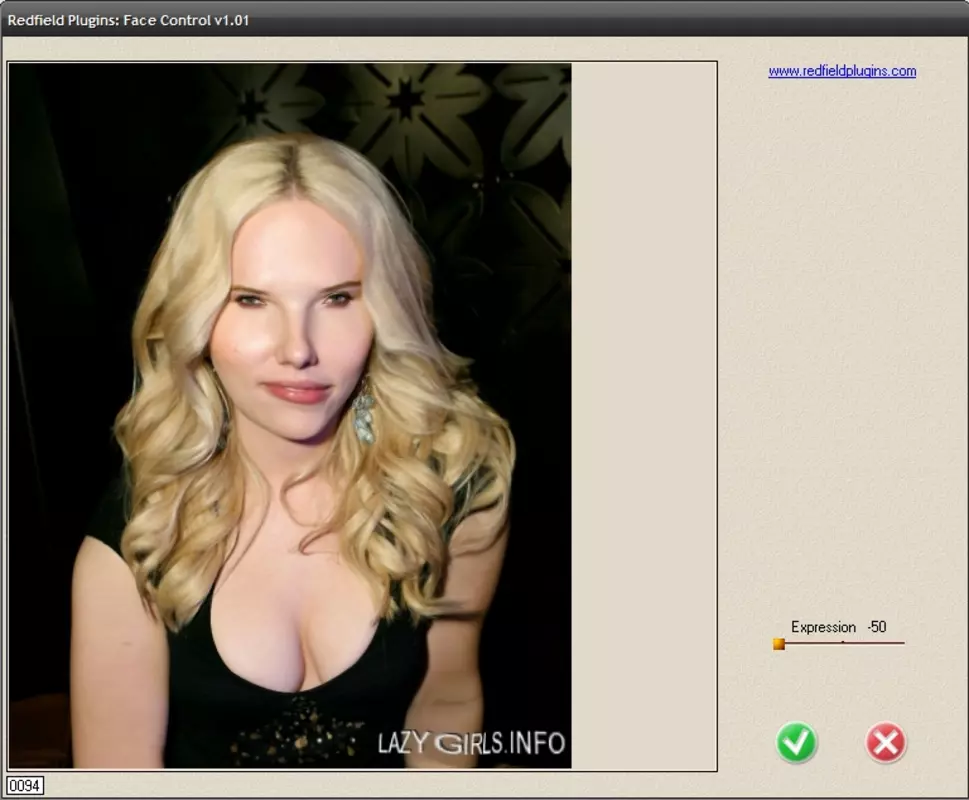Click the 0094 status box
Screen dimensions: 969x800
coord(25,786)
